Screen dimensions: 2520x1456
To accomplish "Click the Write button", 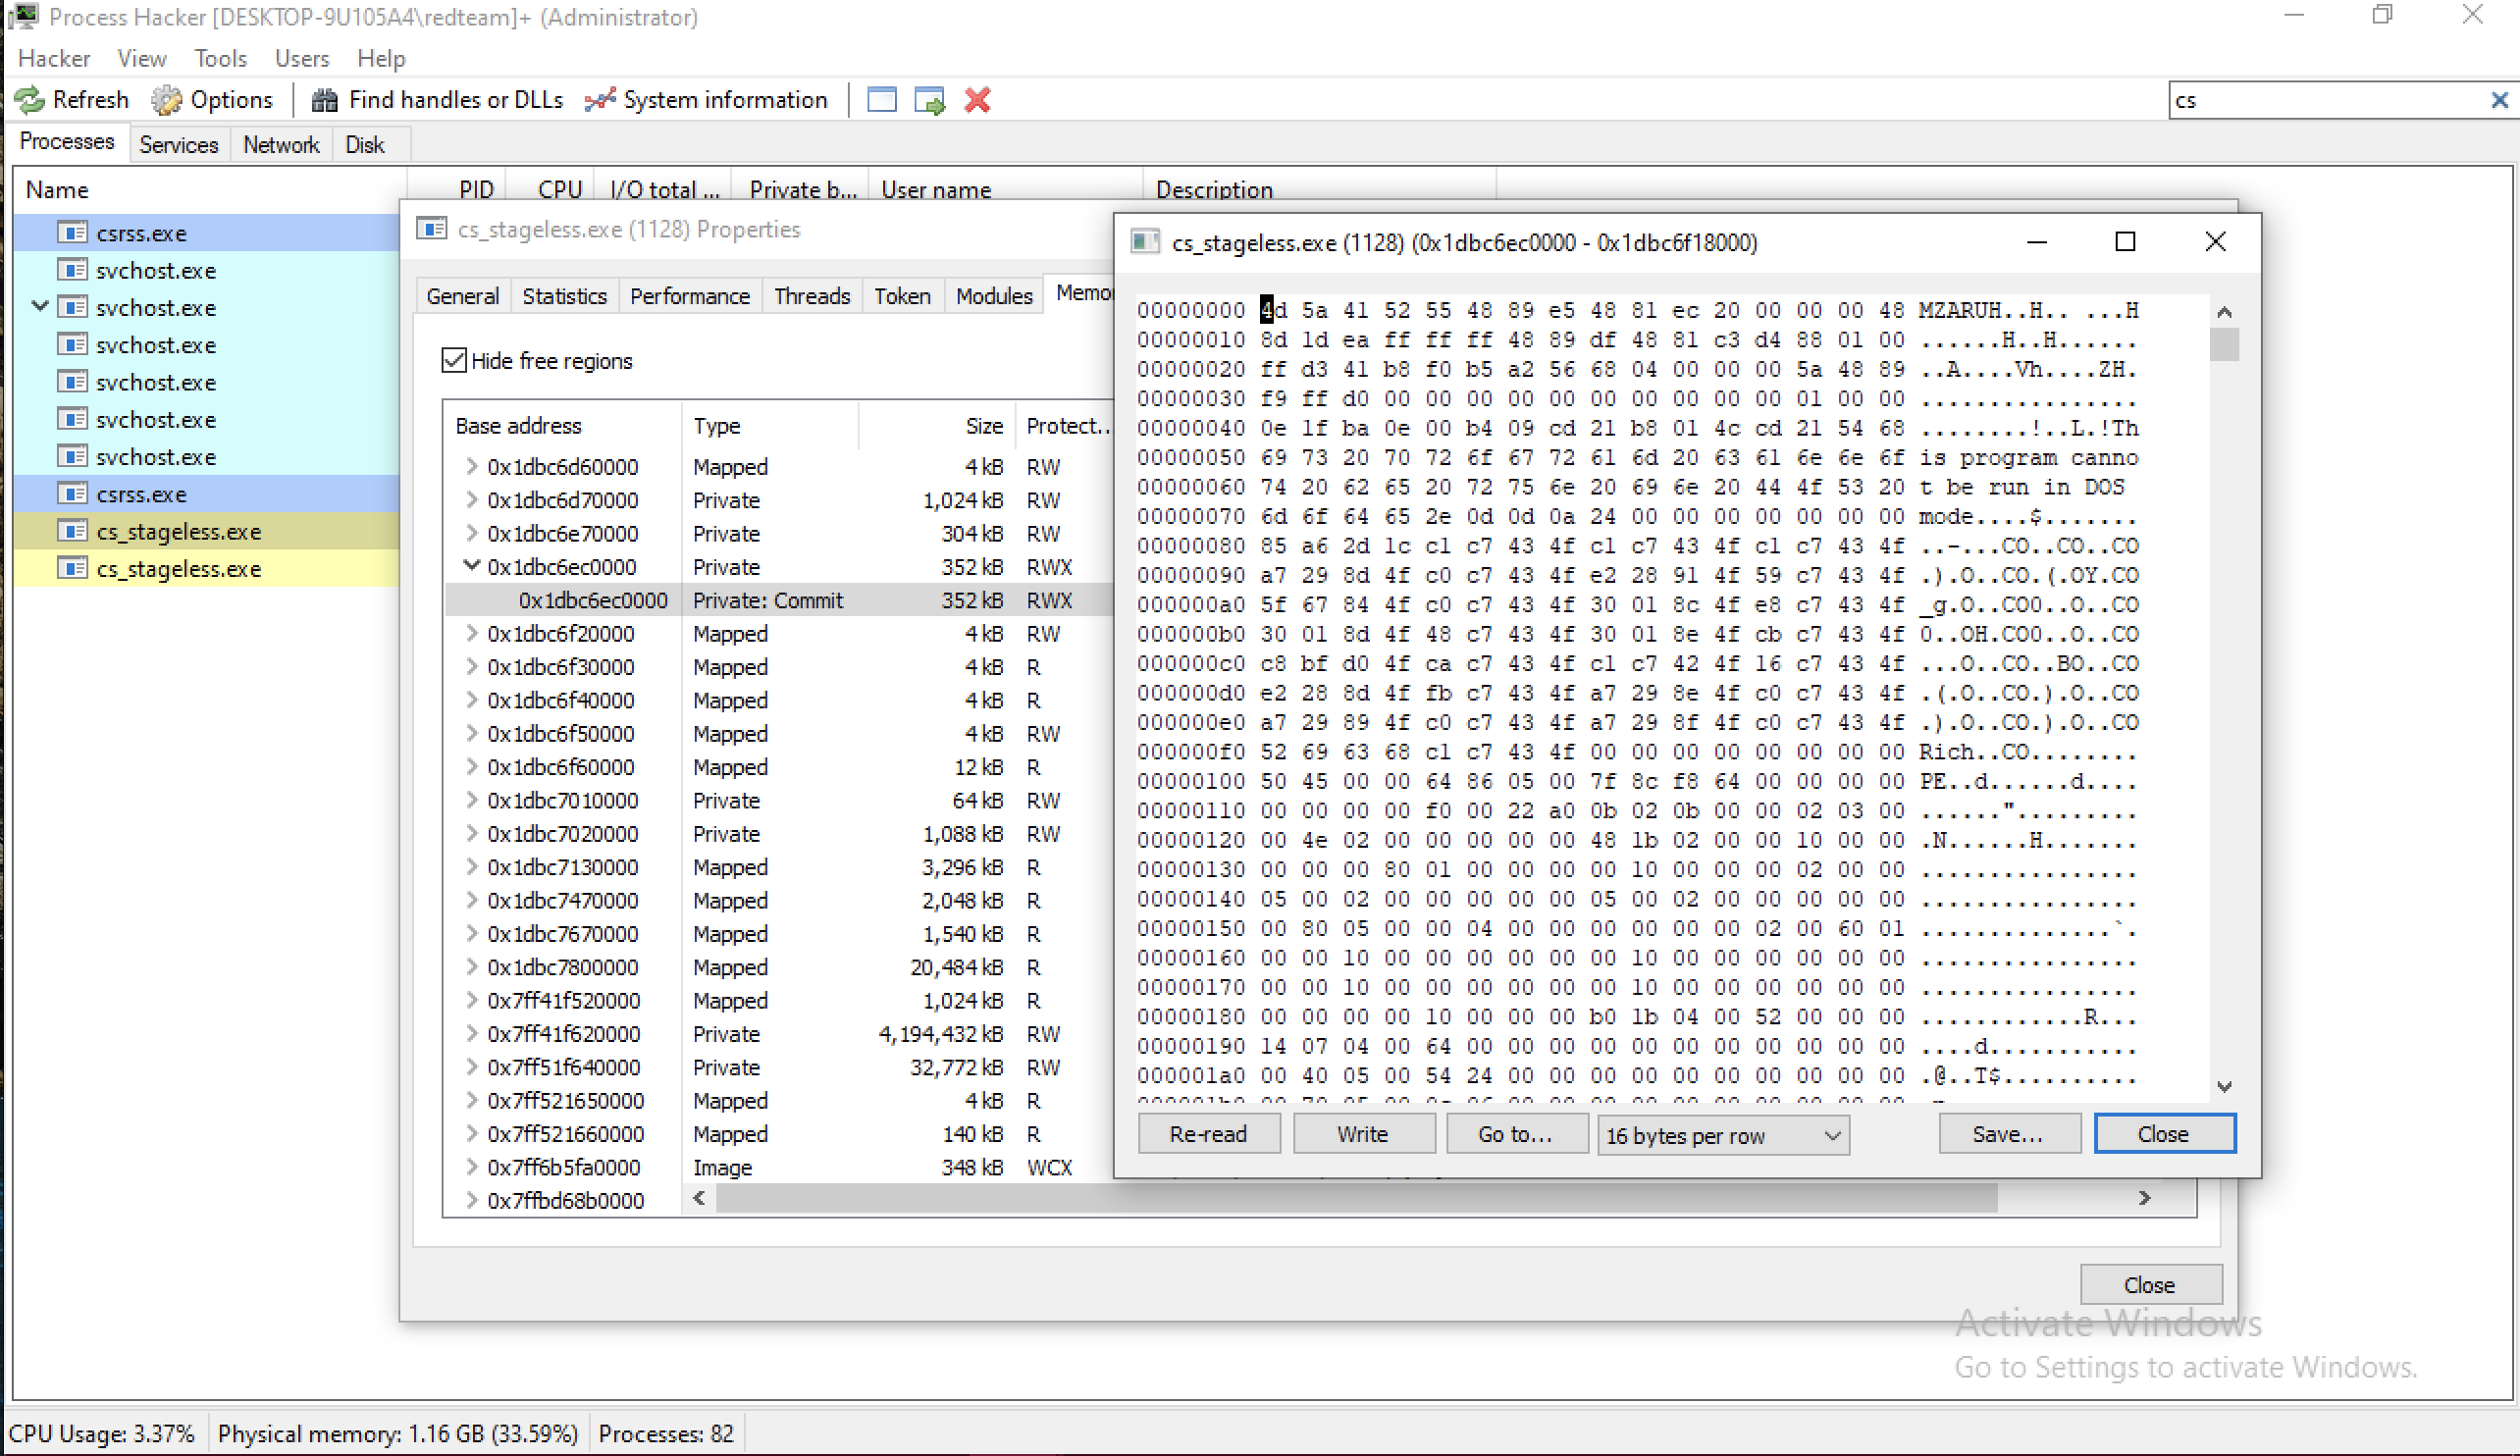I will (x=1363, y=1134).
